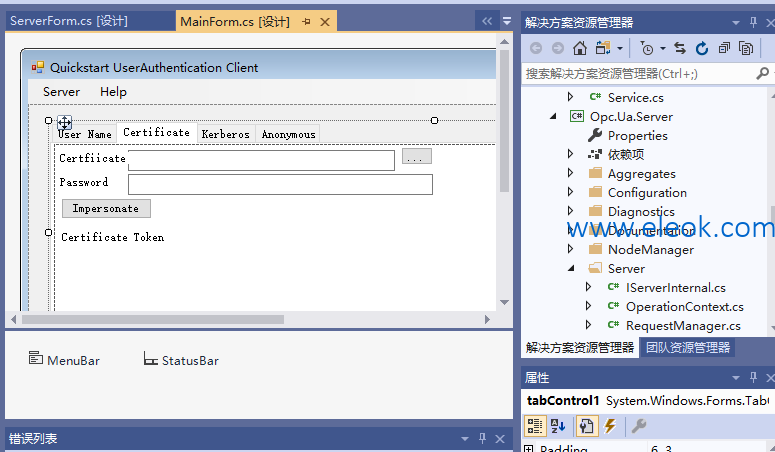Select the MenuBar component in the tray
The width and height of the screenshot is (775, 452).
tap(64, 360)
